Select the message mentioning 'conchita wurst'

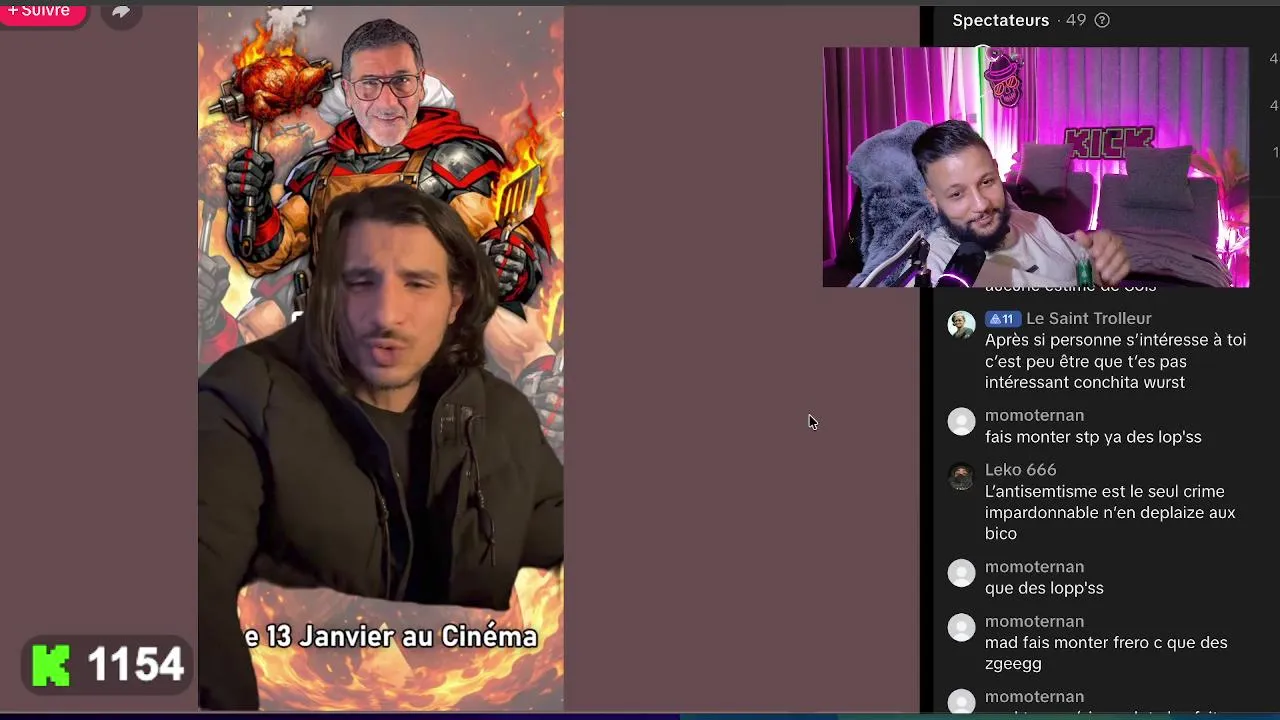[1115, 361]
